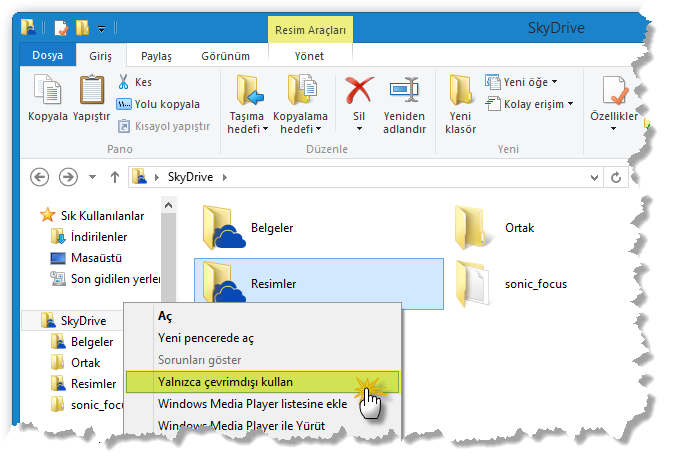Click the quick access Properties icon
Screen dimensions: 673x467
pos(61,28)
